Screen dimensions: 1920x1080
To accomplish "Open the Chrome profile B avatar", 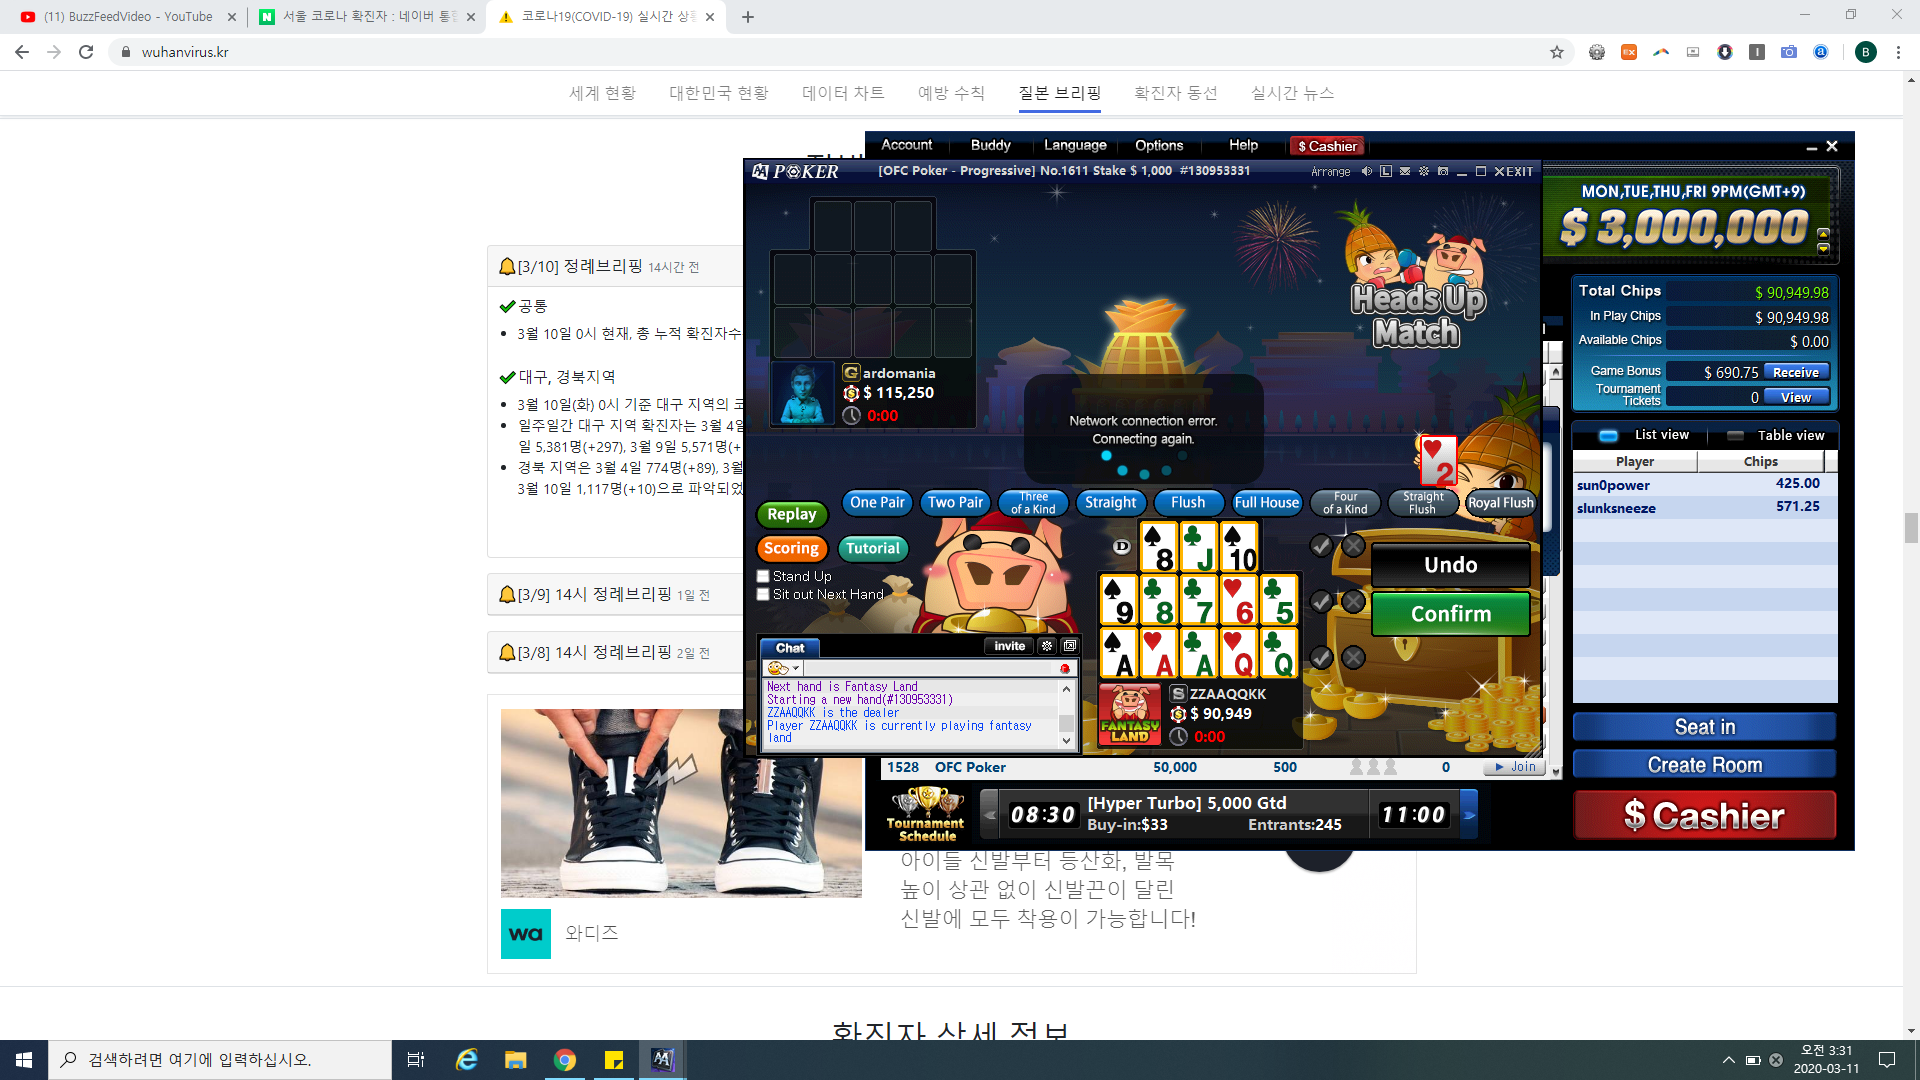I will [x=1865, y=52].
